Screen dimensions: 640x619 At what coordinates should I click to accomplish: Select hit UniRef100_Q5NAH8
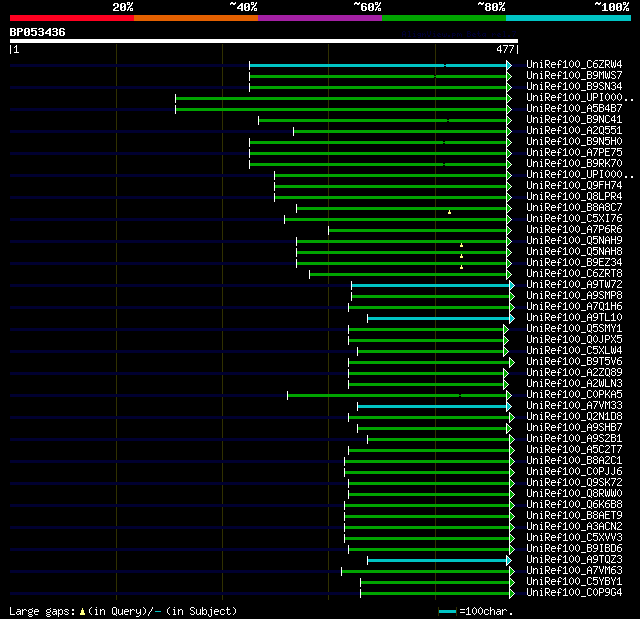click(x=574, y=252)
